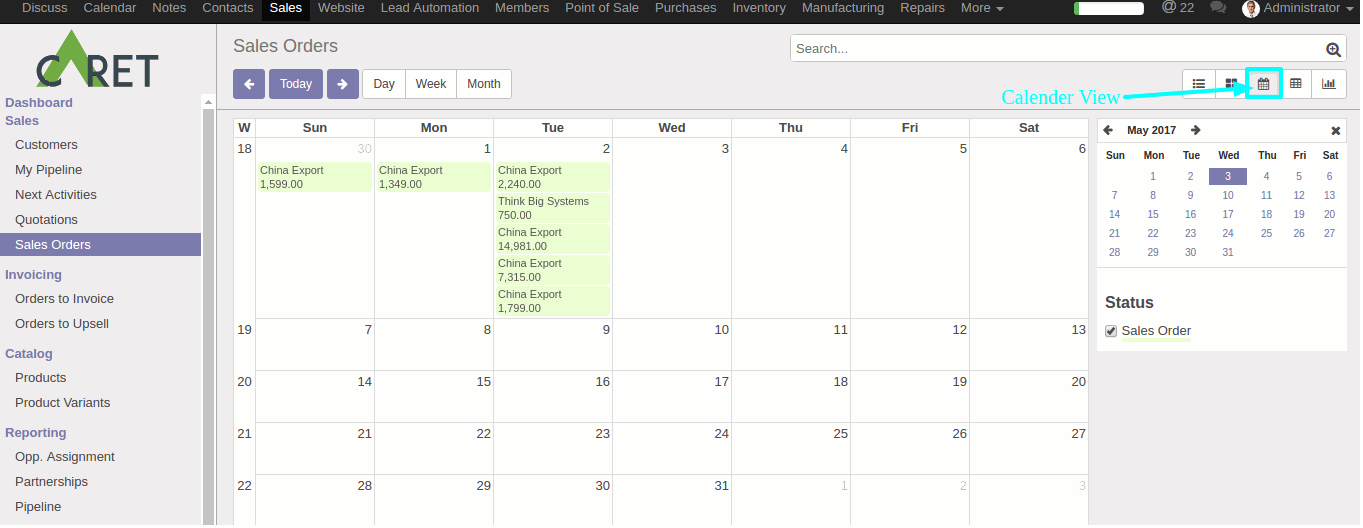Switch calendar to Month mode

484,84
